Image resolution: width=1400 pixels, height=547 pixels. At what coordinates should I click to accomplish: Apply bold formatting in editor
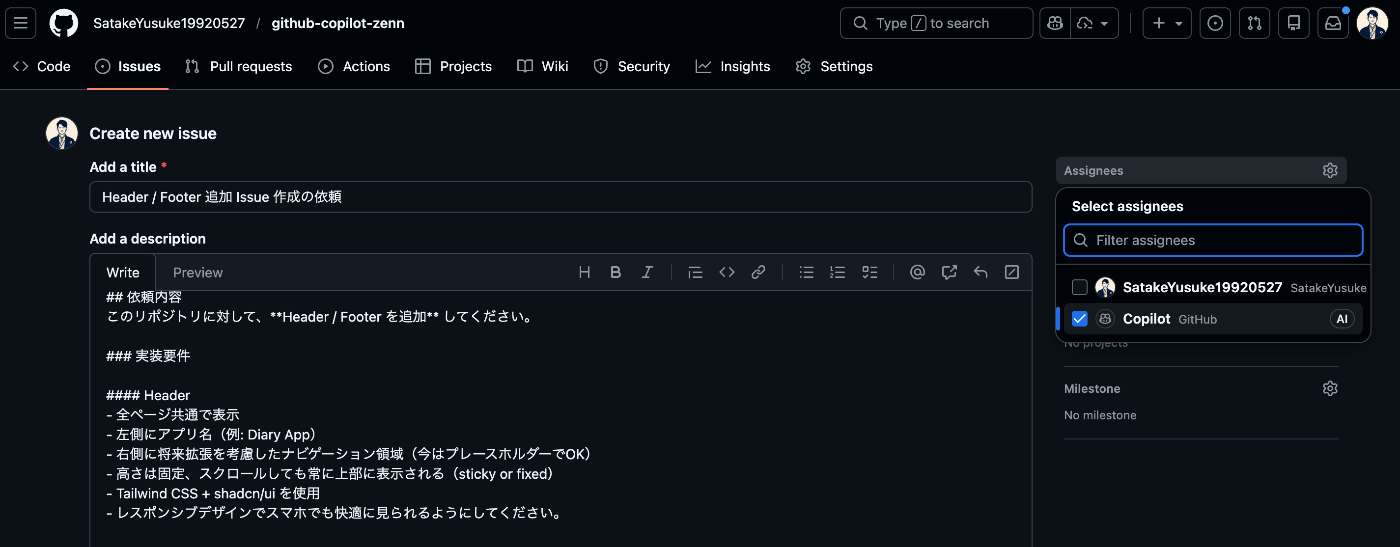tap(616, 272)
